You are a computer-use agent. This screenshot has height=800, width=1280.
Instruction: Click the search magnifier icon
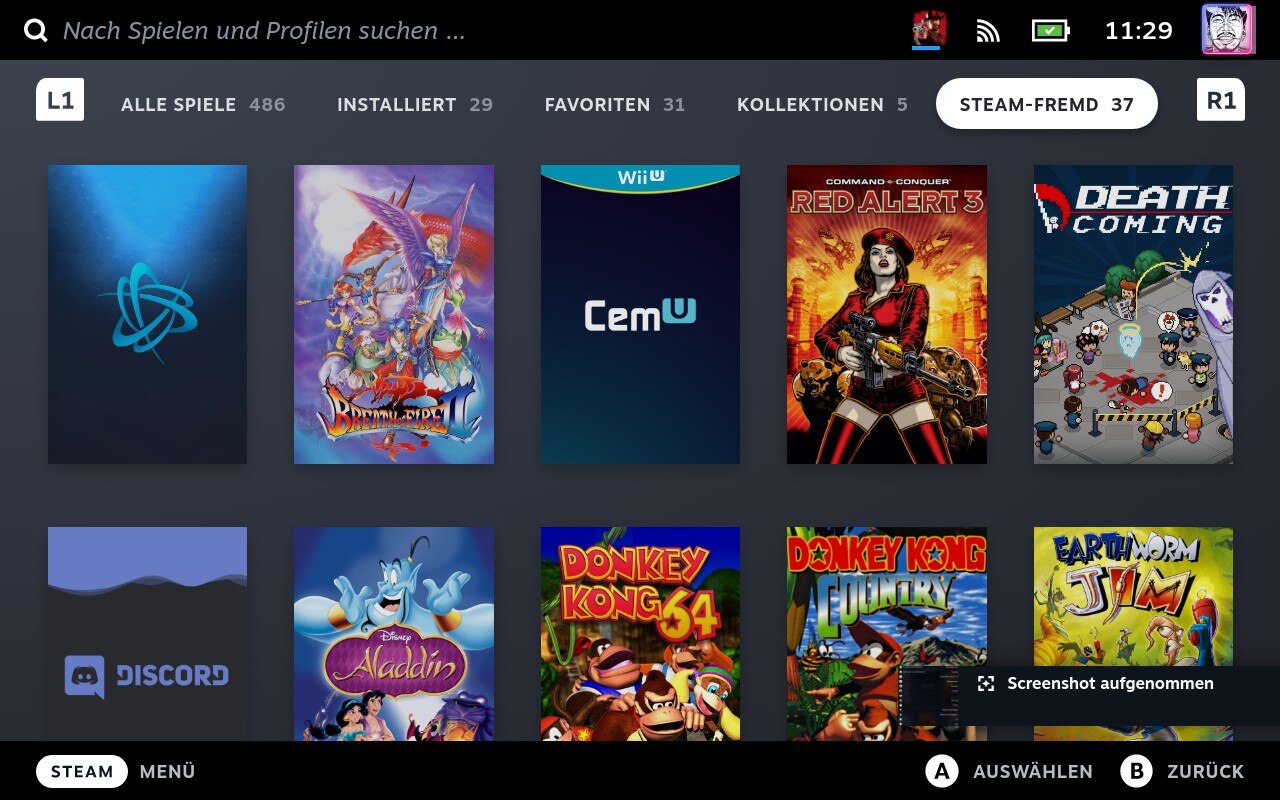click(36, 30)
